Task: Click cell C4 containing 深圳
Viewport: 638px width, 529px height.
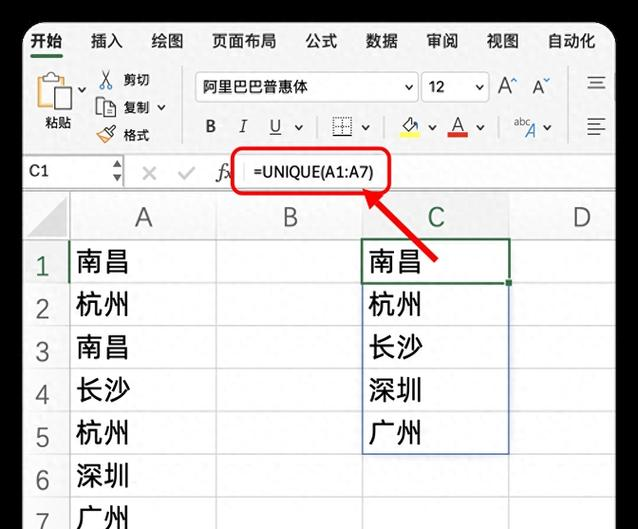Action: [436, 390]
